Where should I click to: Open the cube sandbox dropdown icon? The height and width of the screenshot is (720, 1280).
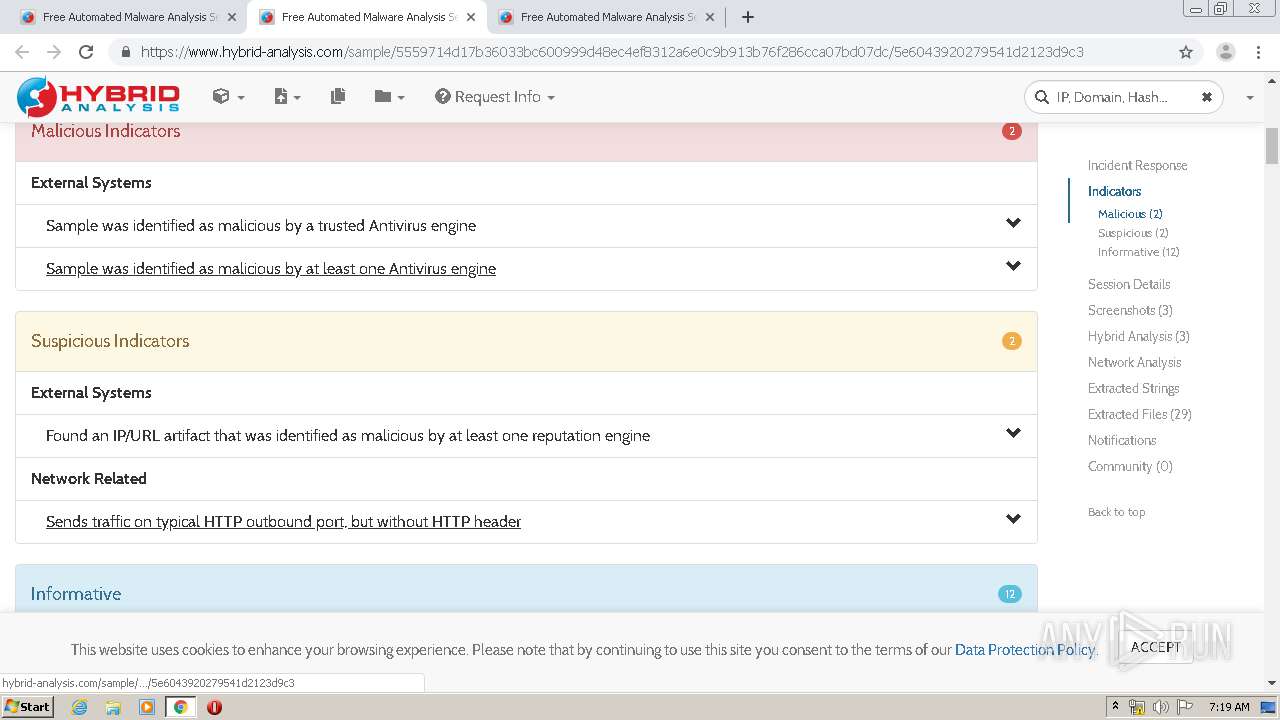[228, 96]
